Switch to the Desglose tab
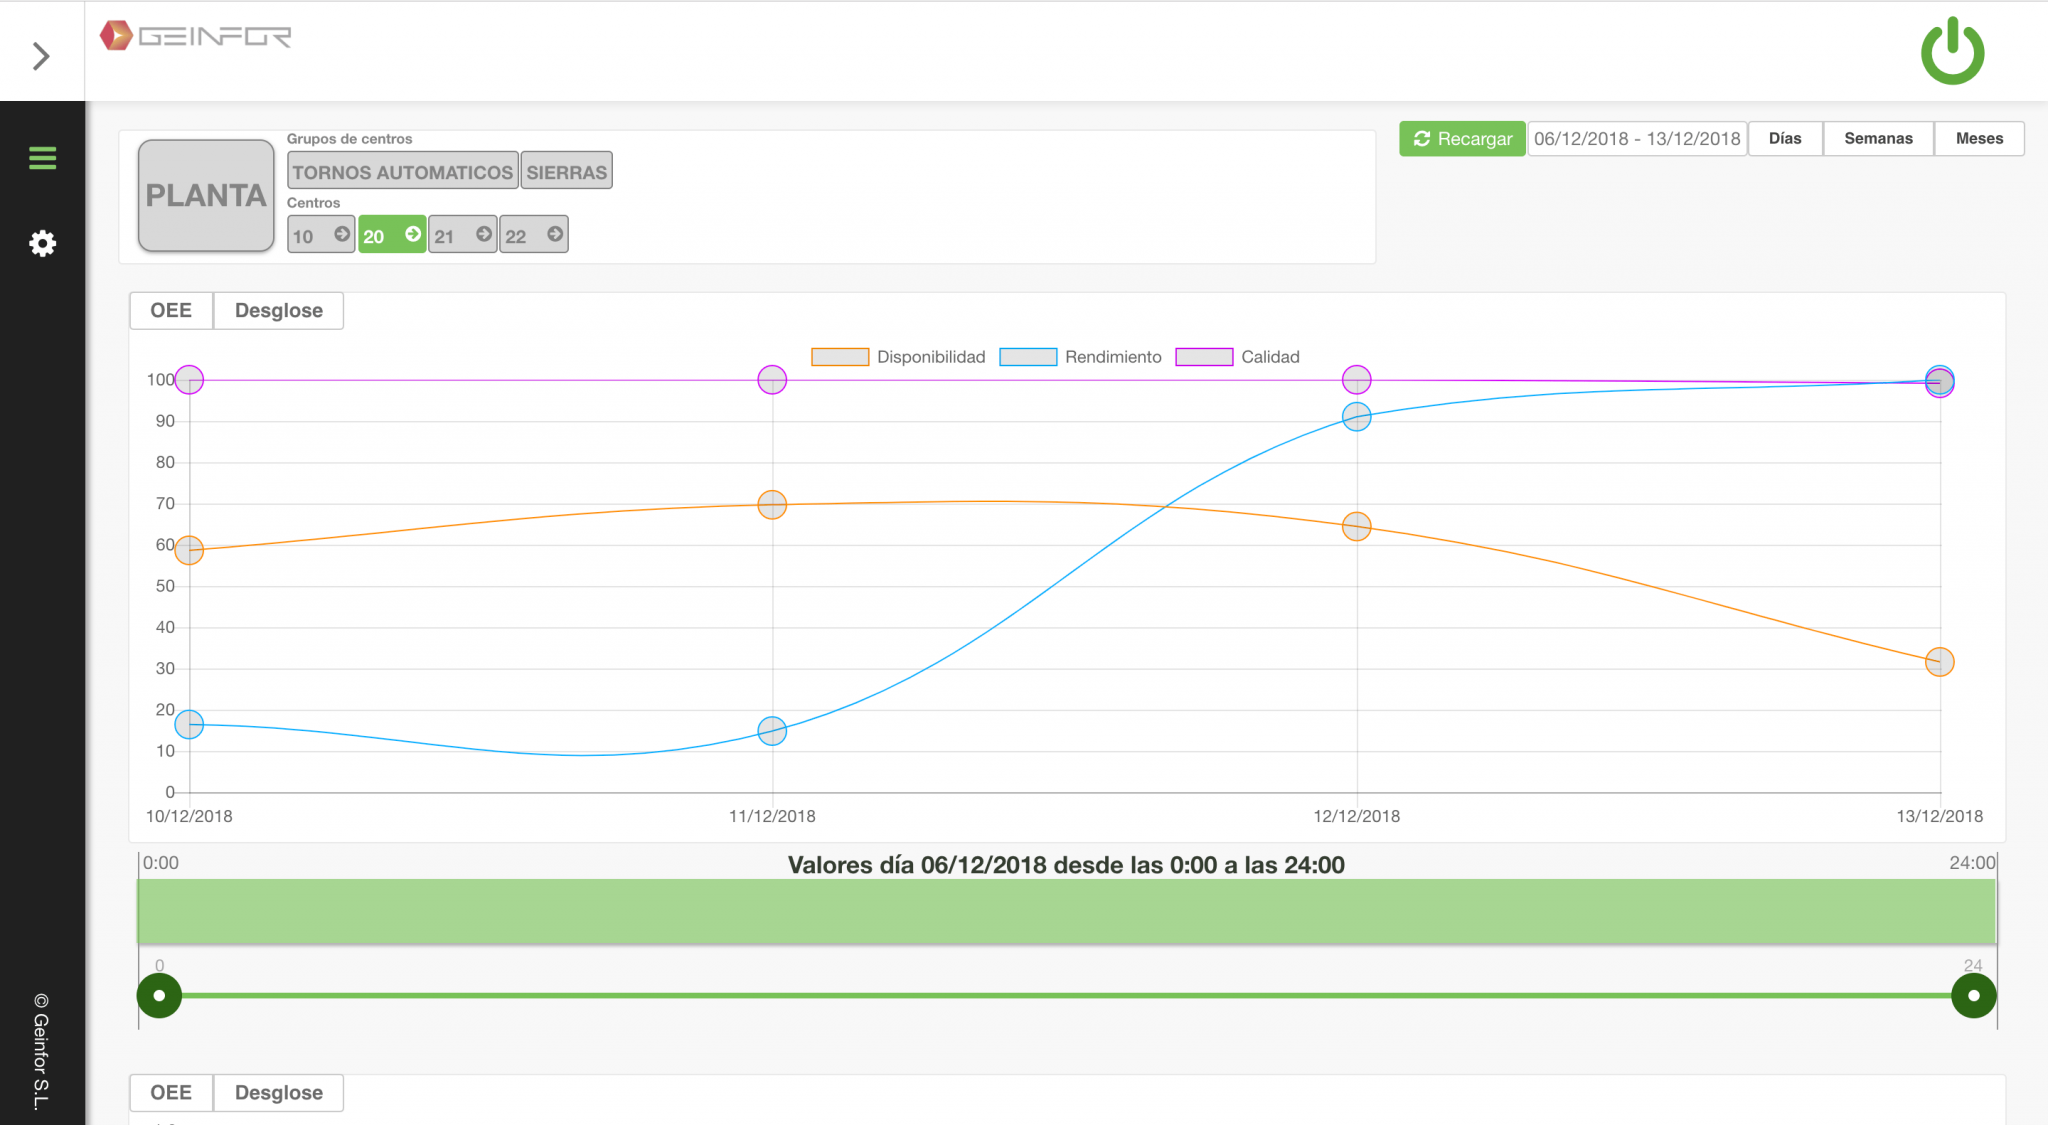The height and width of the screenshot is (1125, 2048). pos(278,310)
